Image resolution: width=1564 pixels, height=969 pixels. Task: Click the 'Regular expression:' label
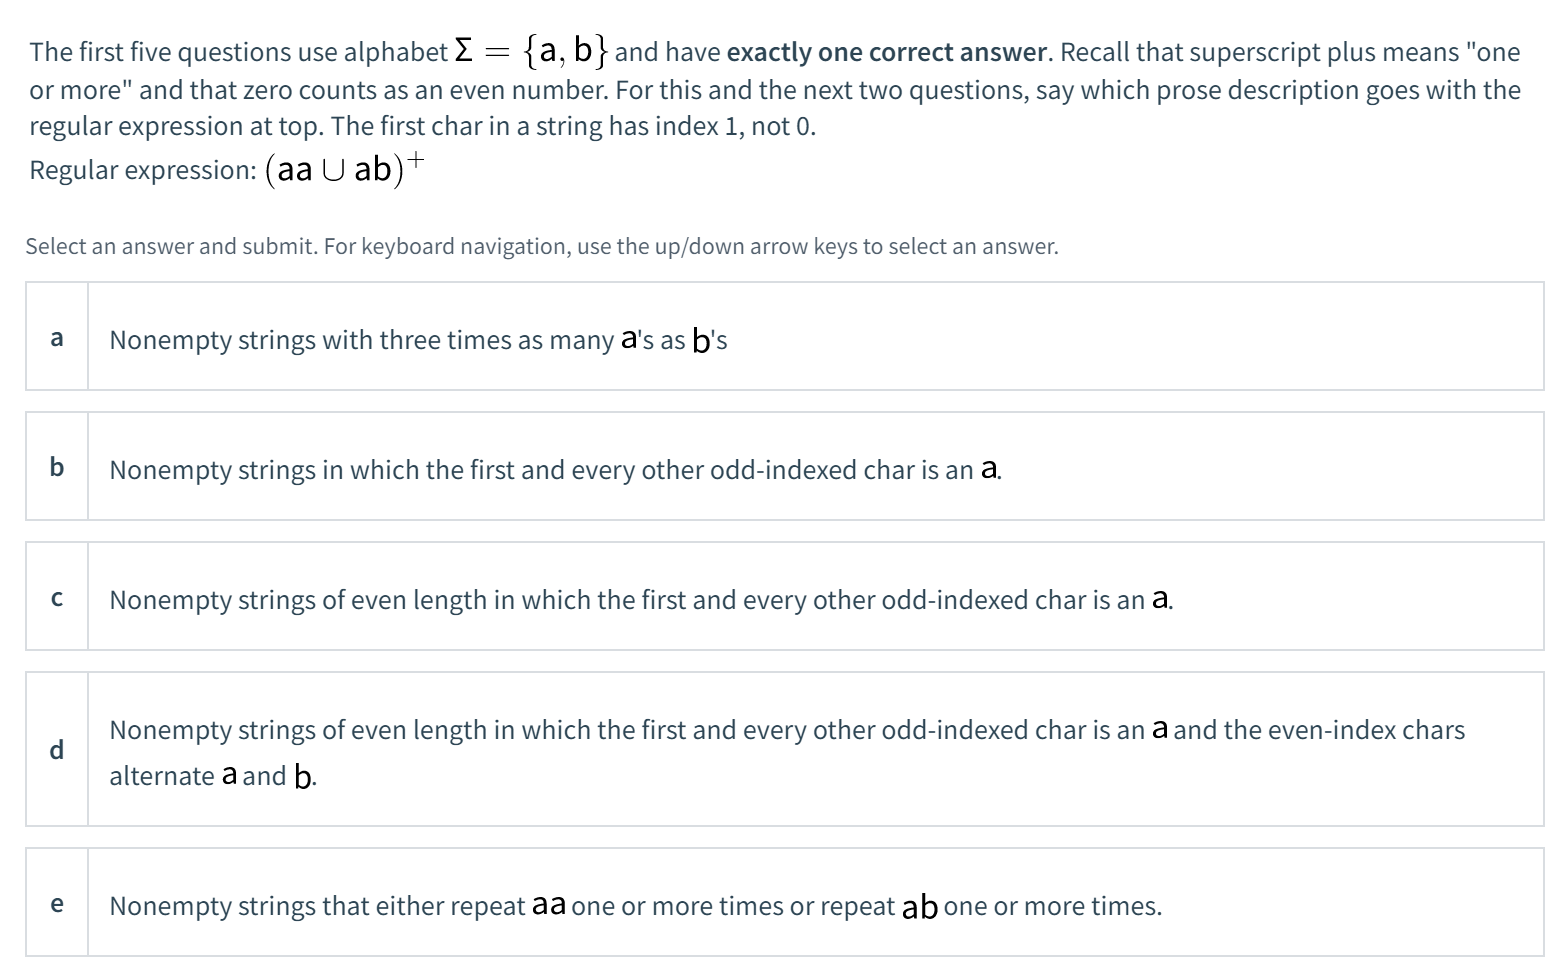[142, 170]
